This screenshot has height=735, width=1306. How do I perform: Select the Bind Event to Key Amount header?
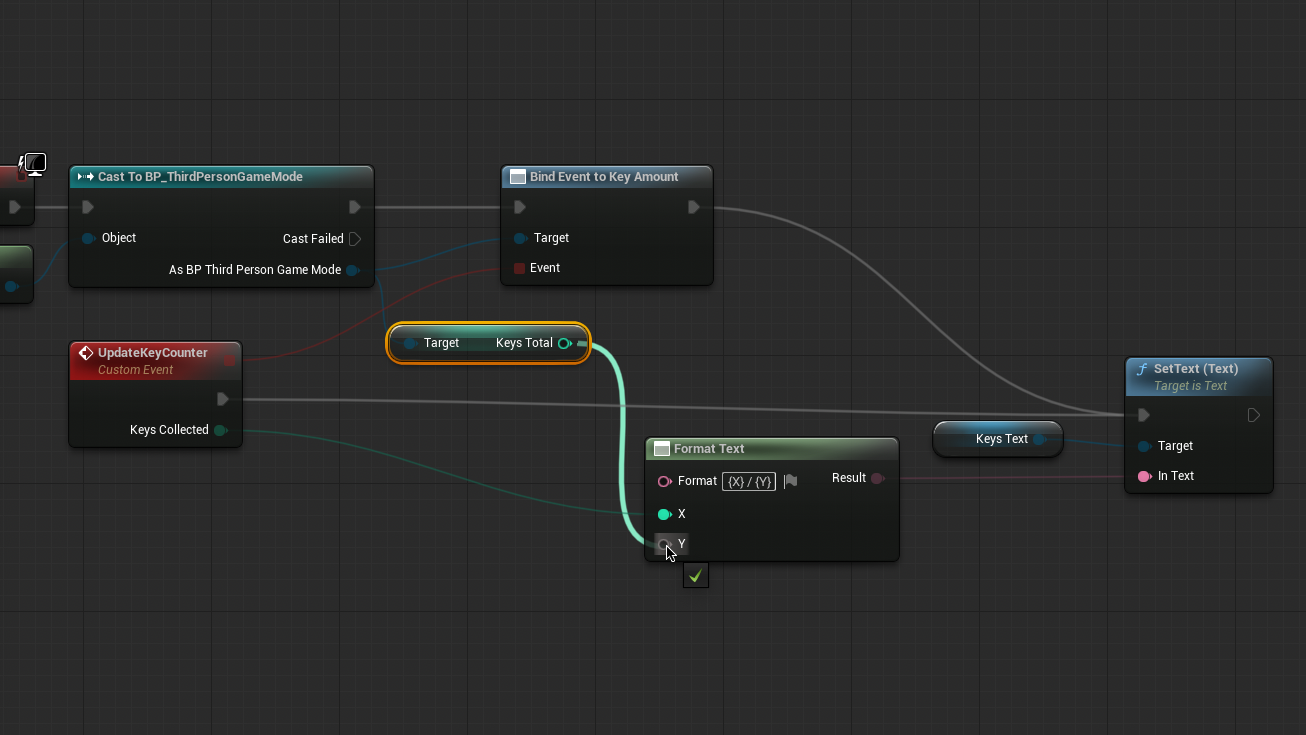pyautogui.click(x=604, y=177)
